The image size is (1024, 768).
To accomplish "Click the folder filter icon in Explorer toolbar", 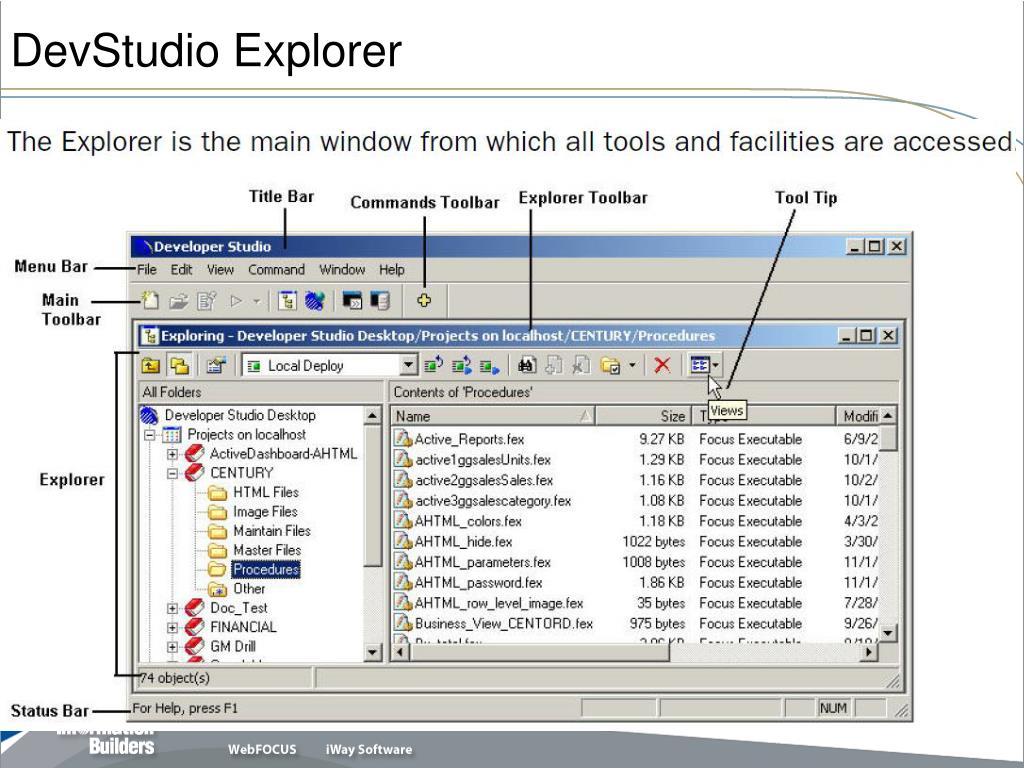I will point(610,366).
